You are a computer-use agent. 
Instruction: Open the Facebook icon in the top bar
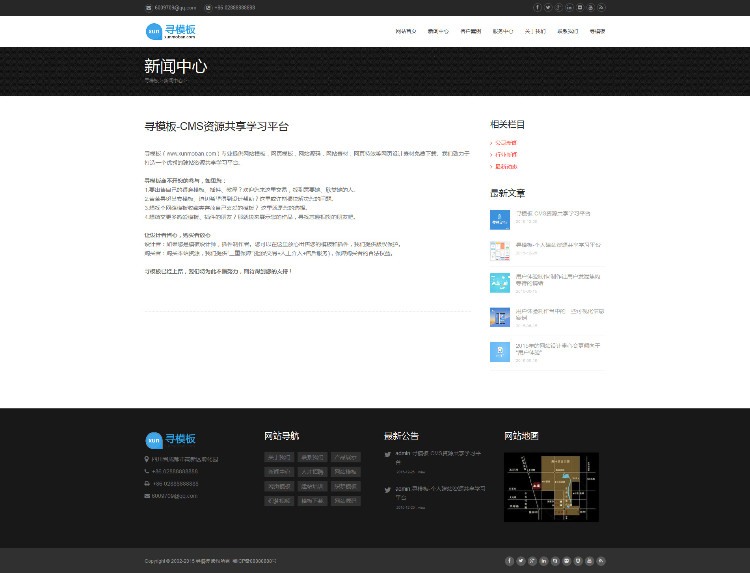click(537, 8)
